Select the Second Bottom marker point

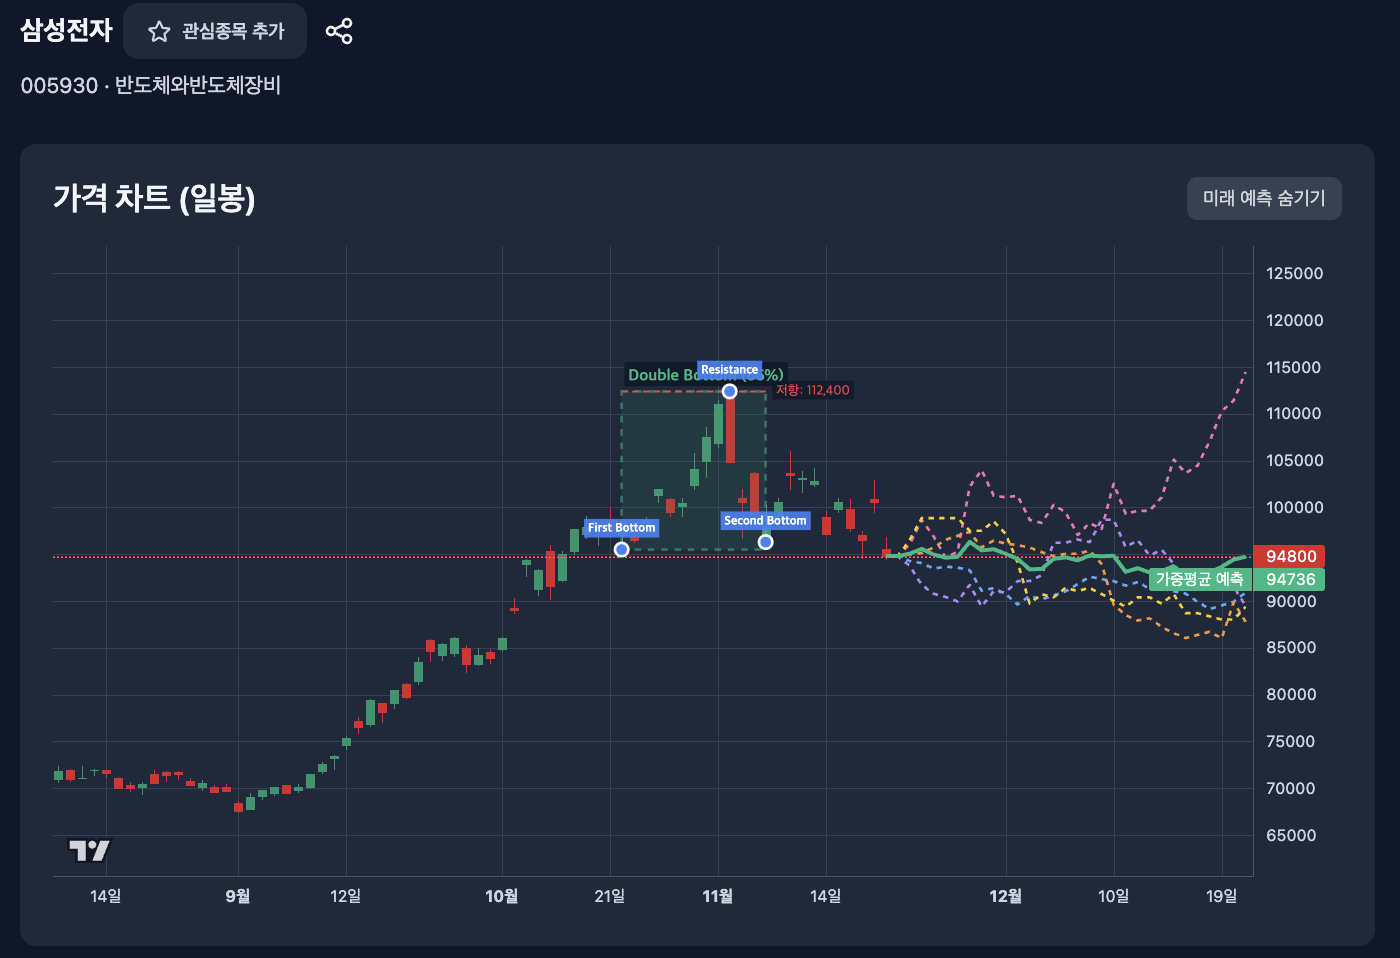tap(765, 542)
